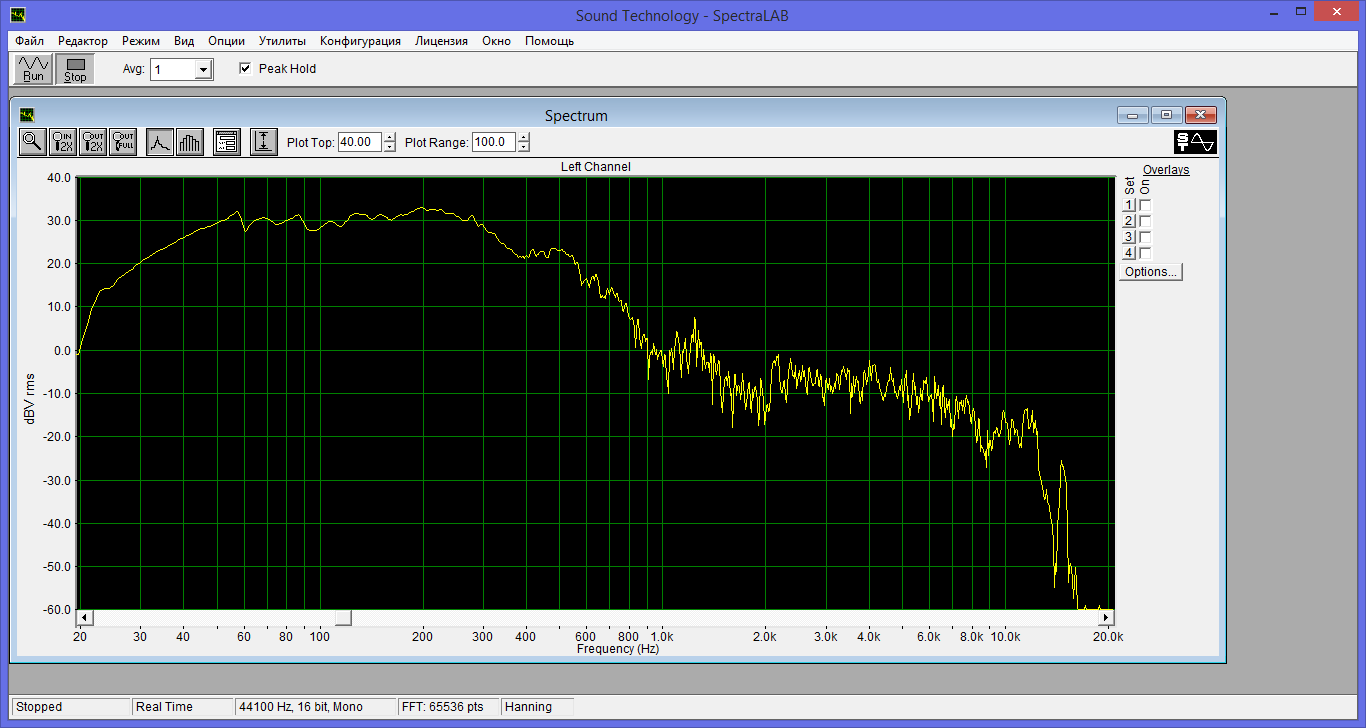Click the Avg value field
1366x728 pixels.
(x=173, y=70)
